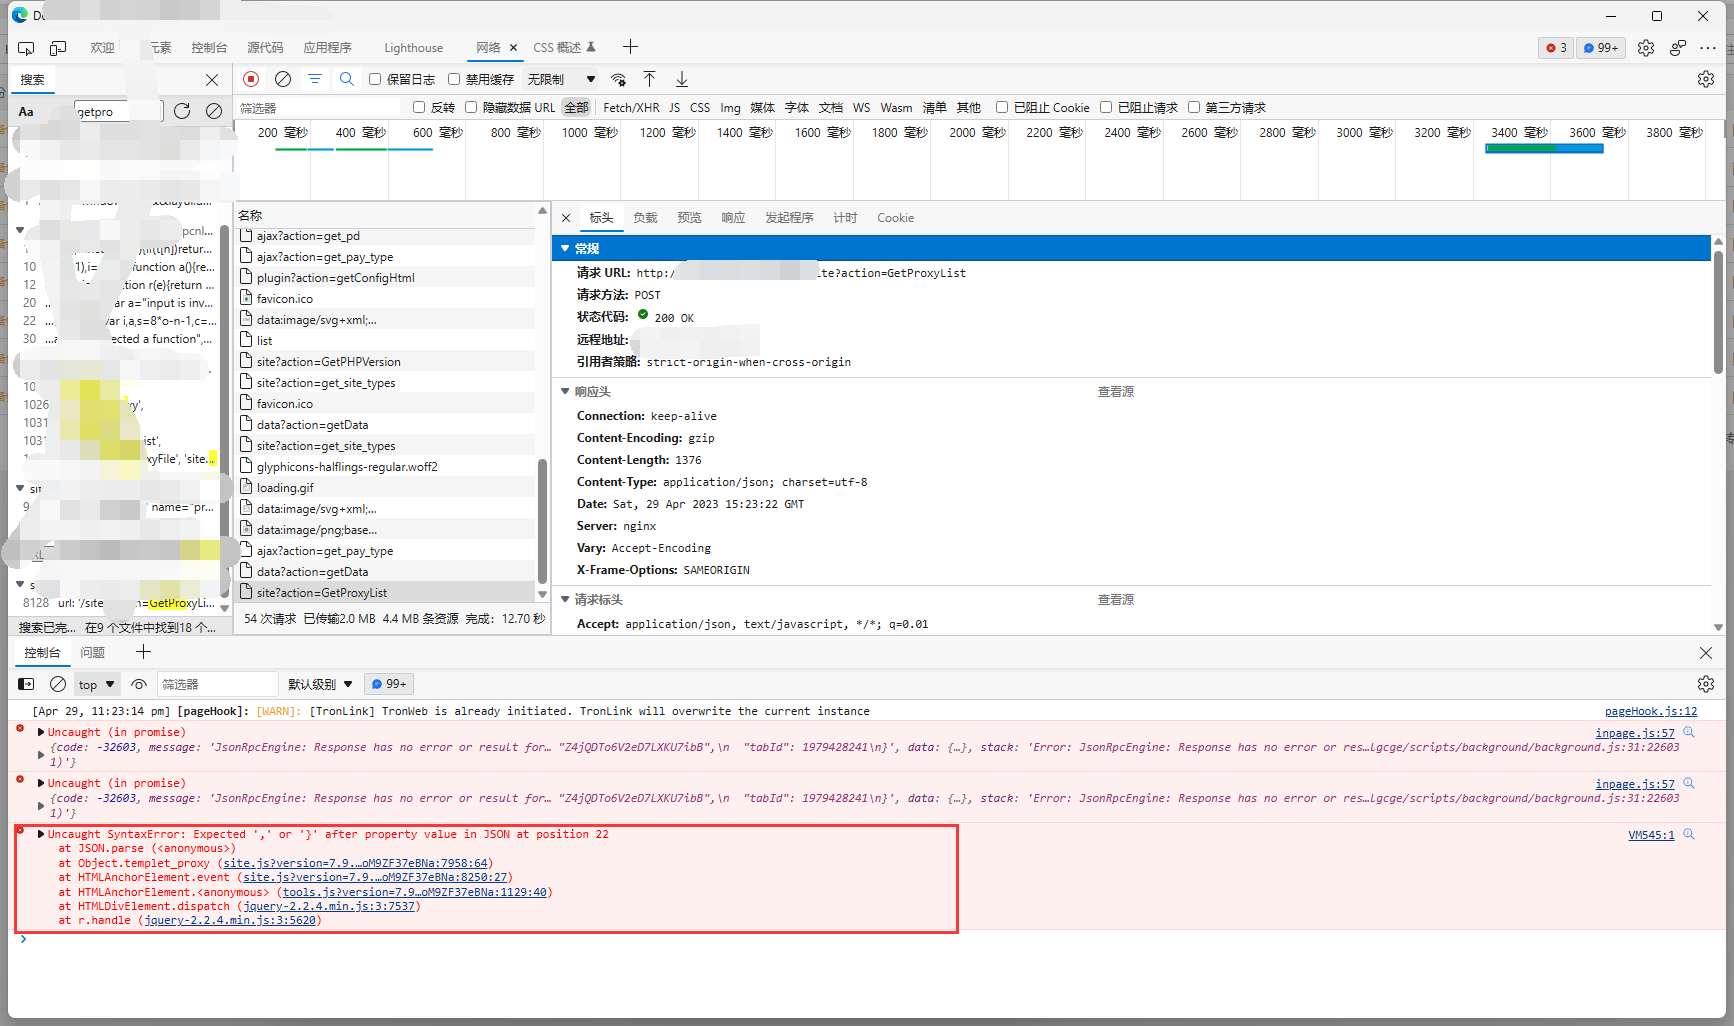
Task: Open DevTools settings gear in top bar
Action: (x=1646, y=48)
